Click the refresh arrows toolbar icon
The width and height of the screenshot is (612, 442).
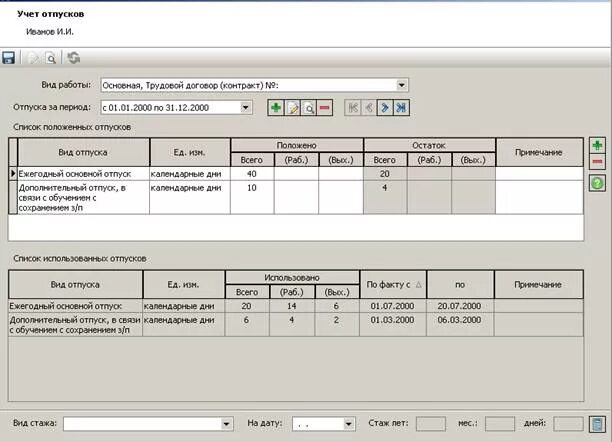point(73,58)
